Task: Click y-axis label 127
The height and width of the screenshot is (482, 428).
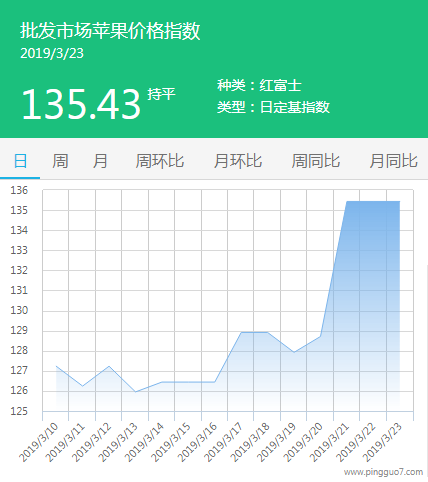Action: point(19,371)
